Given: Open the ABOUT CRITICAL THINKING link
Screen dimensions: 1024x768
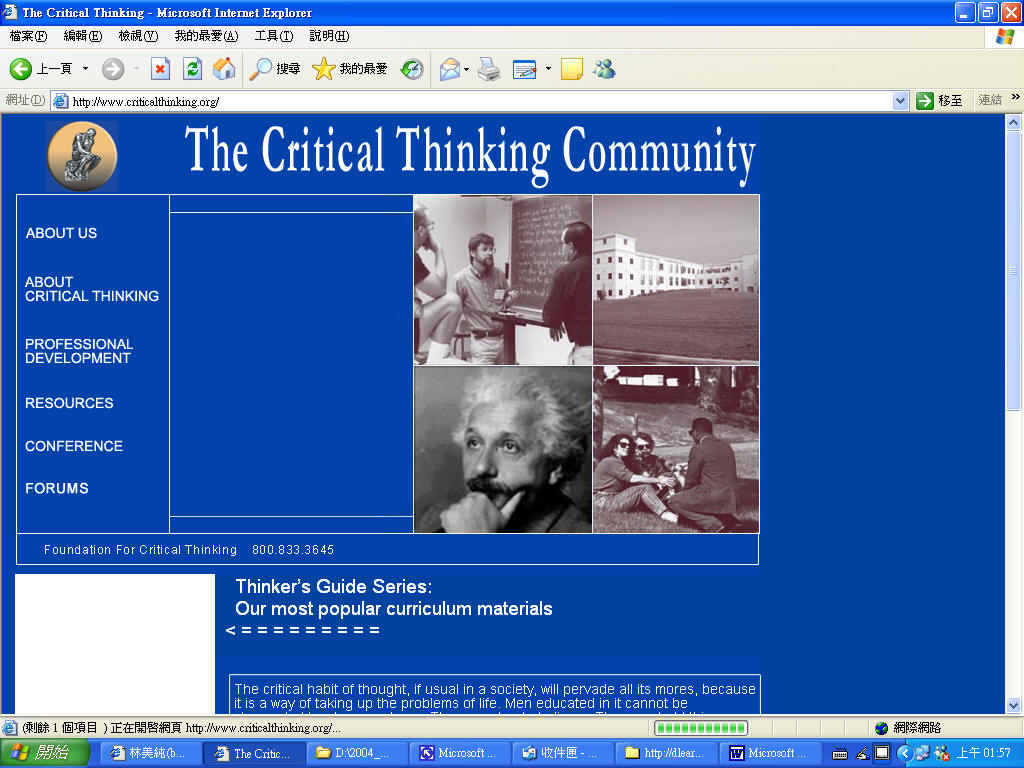Looking at the screenshot, I should tap(92, 289).
